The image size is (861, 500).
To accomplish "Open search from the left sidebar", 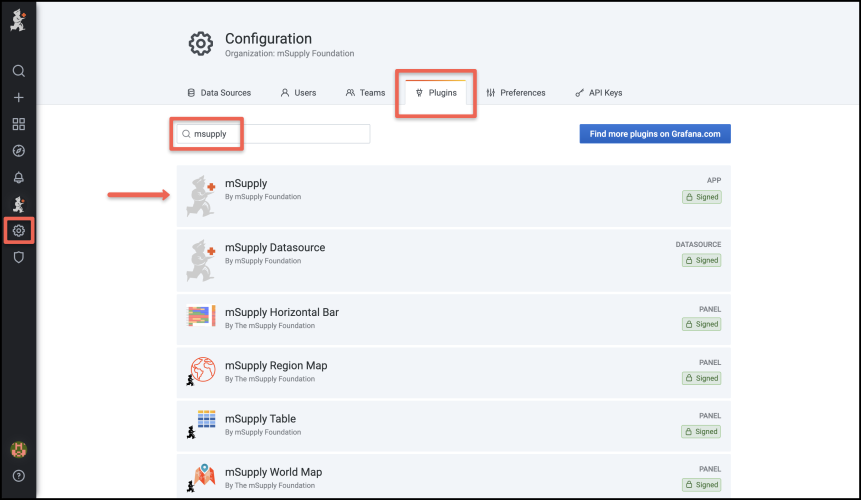I will pos(18,71).
